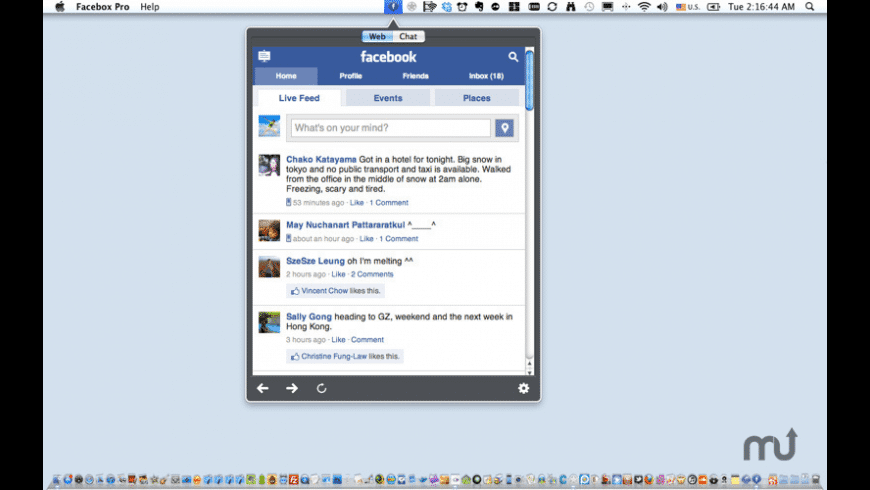Reload the page with refresh icon
Viewport: 870px width, 490px height.
coord(321,388)
